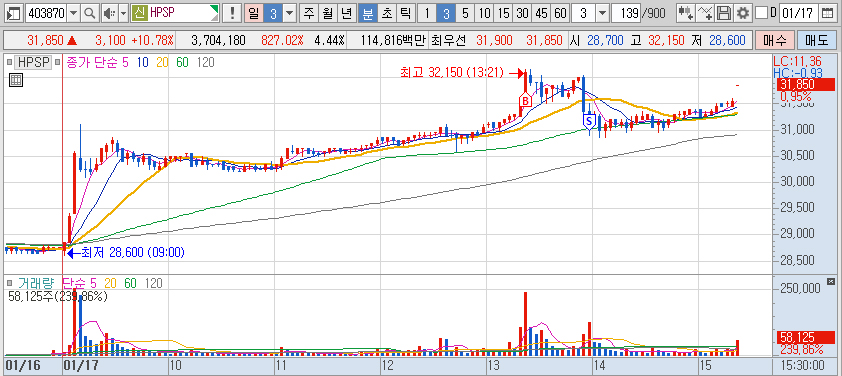This screenshot has width=842, height=376.
Task: Select the 1 minute interval button
Action: [426, 13]
